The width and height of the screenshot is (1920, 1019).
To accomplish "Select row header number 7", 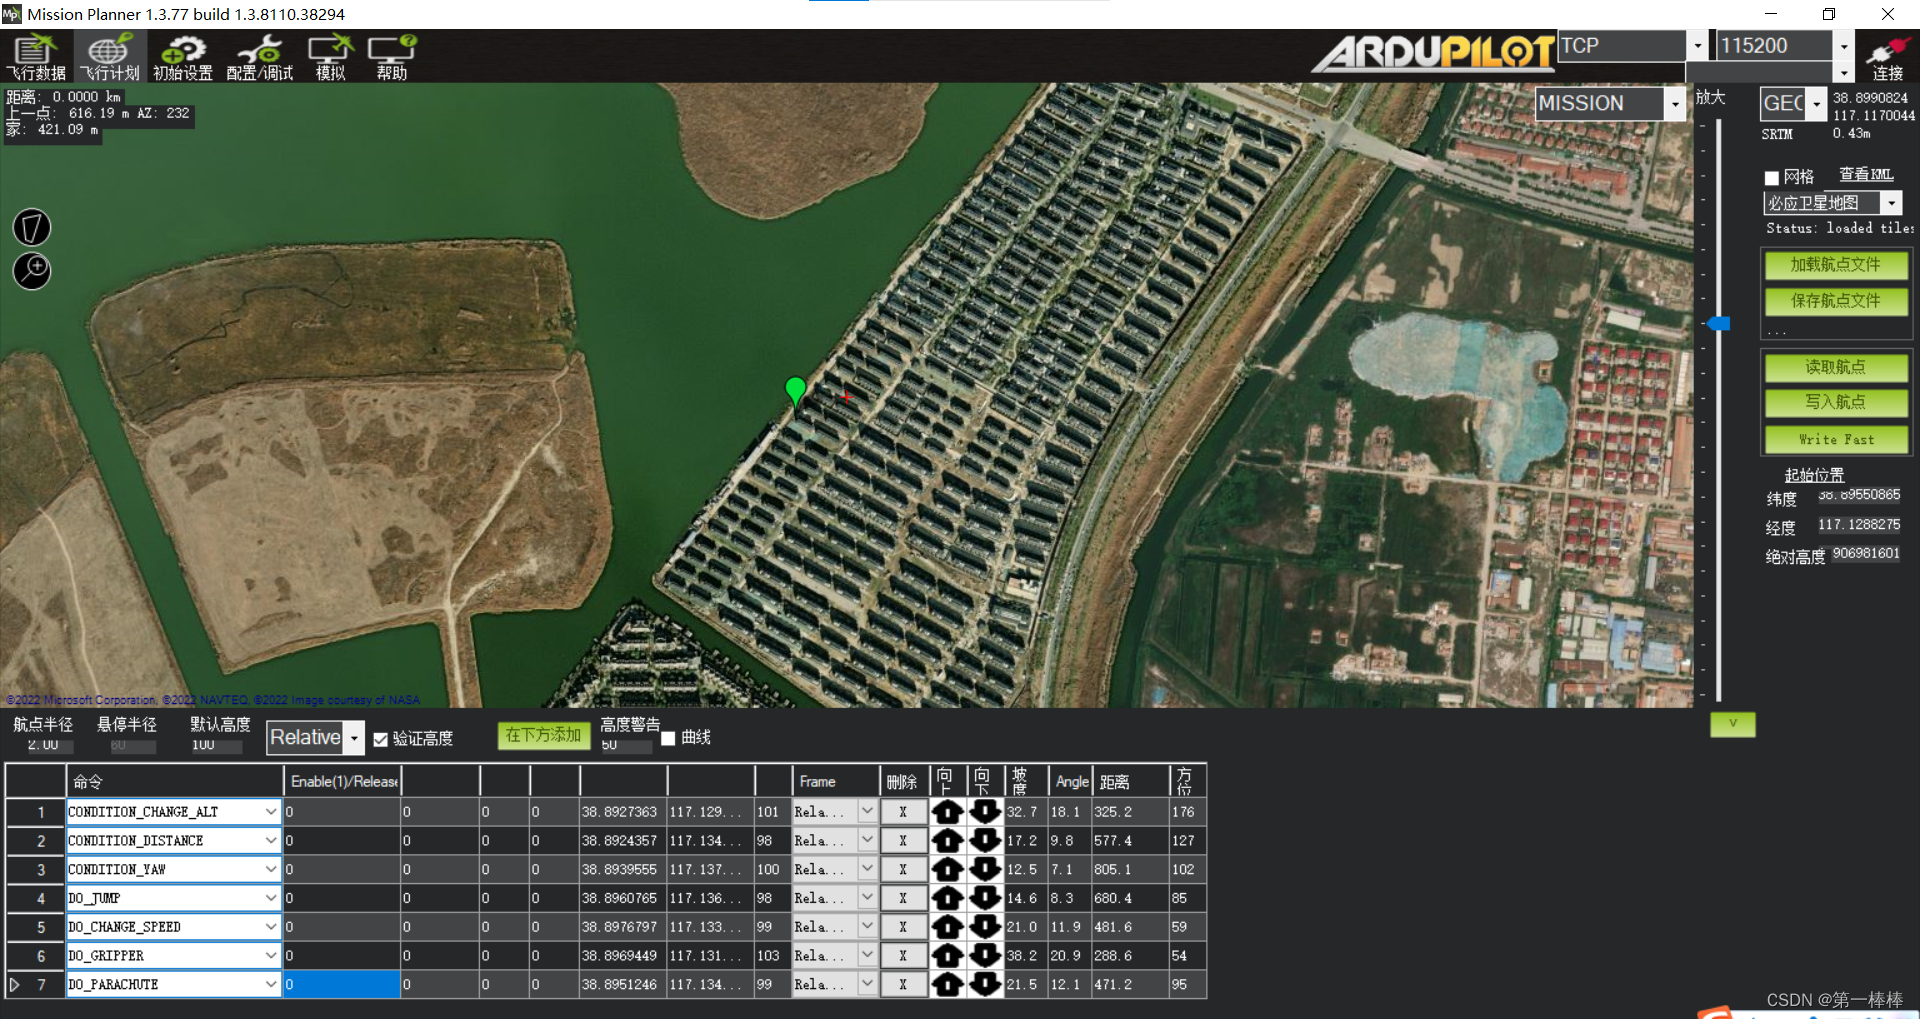I will (36, 985).
